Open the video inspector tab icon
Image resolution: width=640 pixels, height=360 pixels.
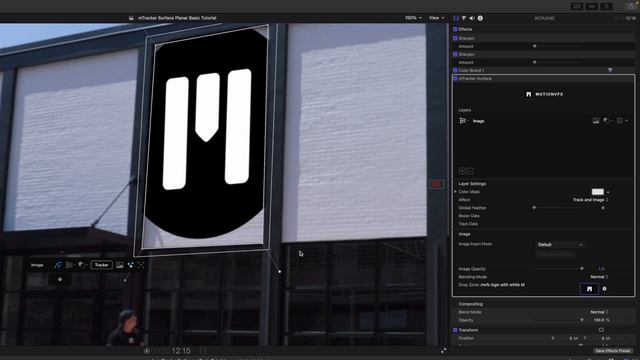[456, 18]
